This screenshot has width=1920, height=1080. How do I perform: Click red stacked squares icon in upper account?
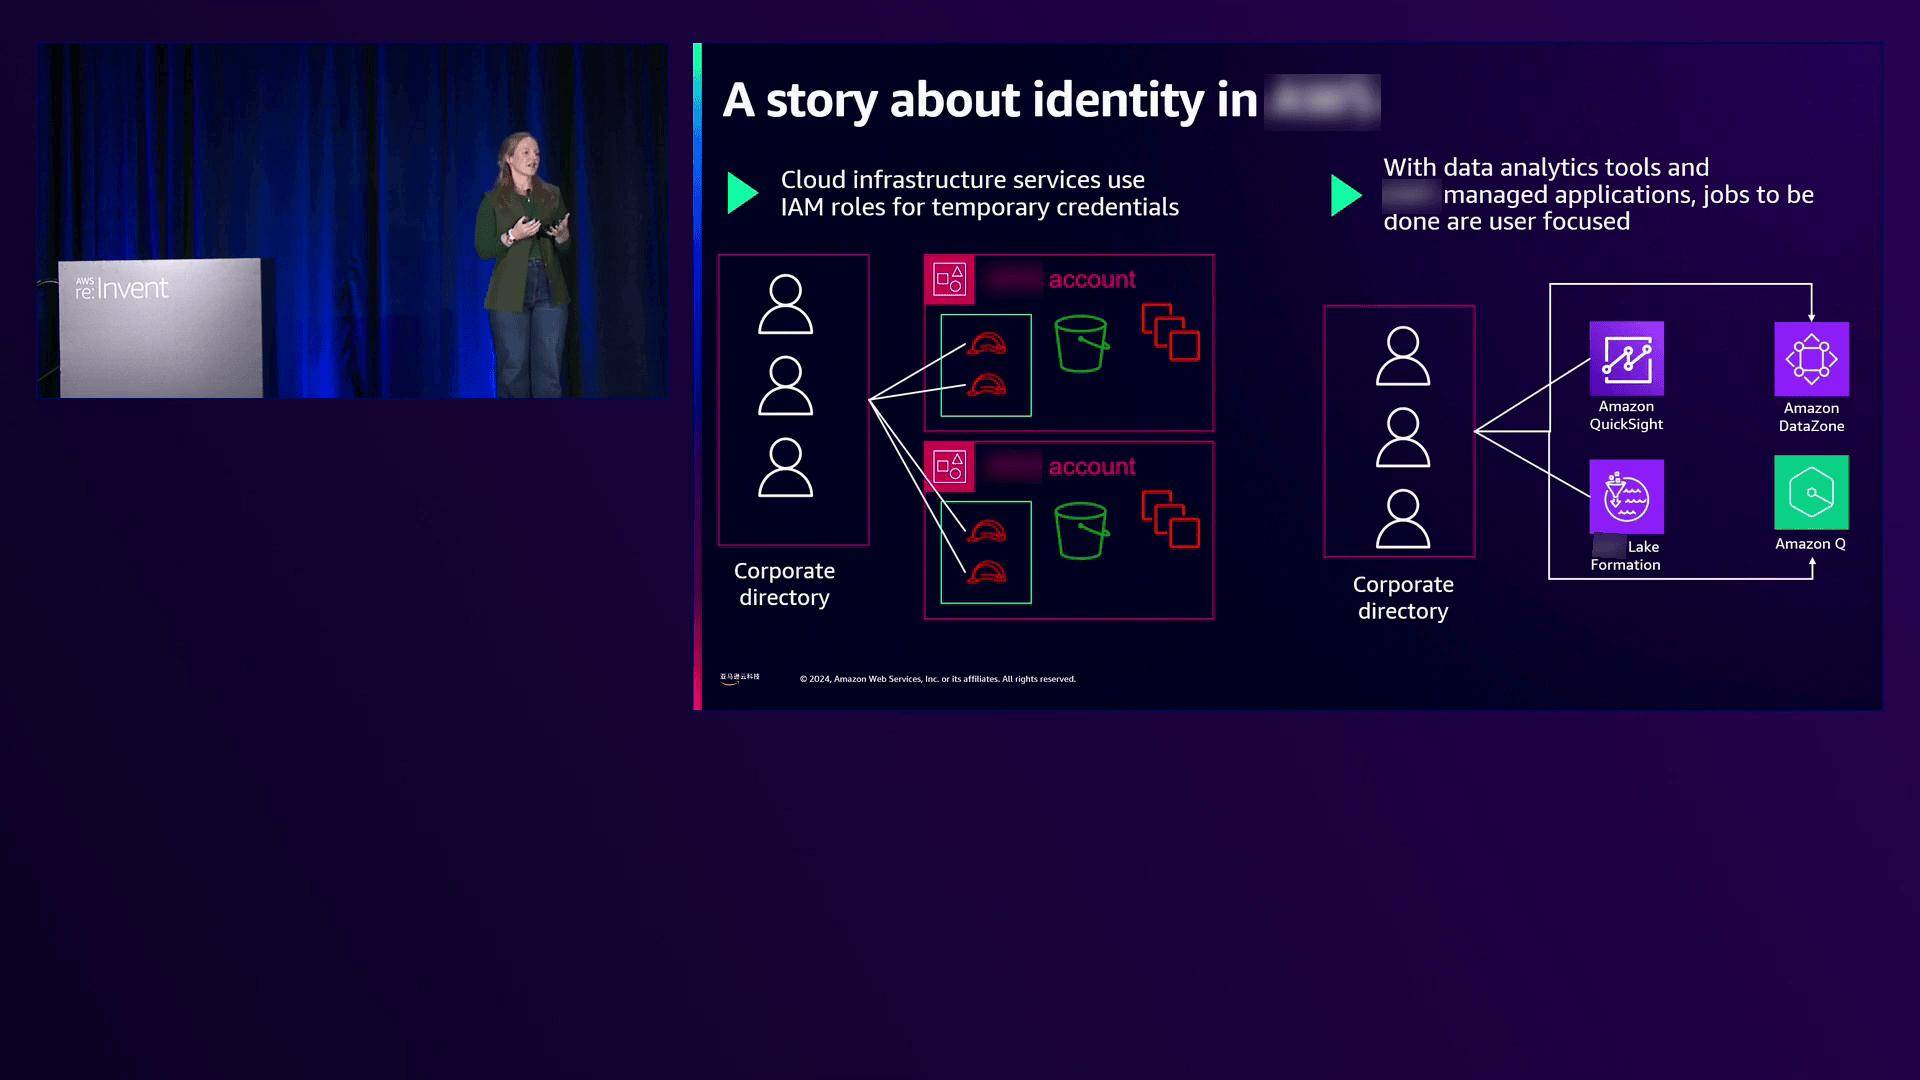click(x=1170, y=332)
